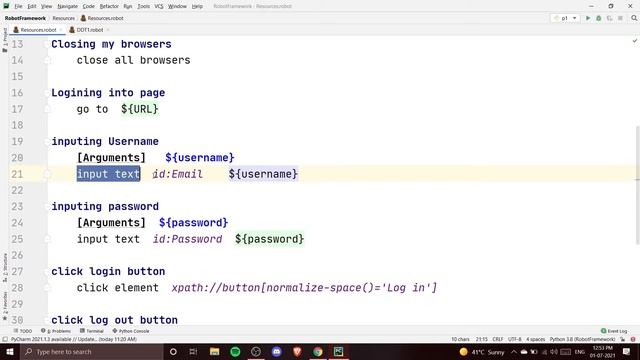
Task: Open the Project tool window sidebar button
Action: 5,40
